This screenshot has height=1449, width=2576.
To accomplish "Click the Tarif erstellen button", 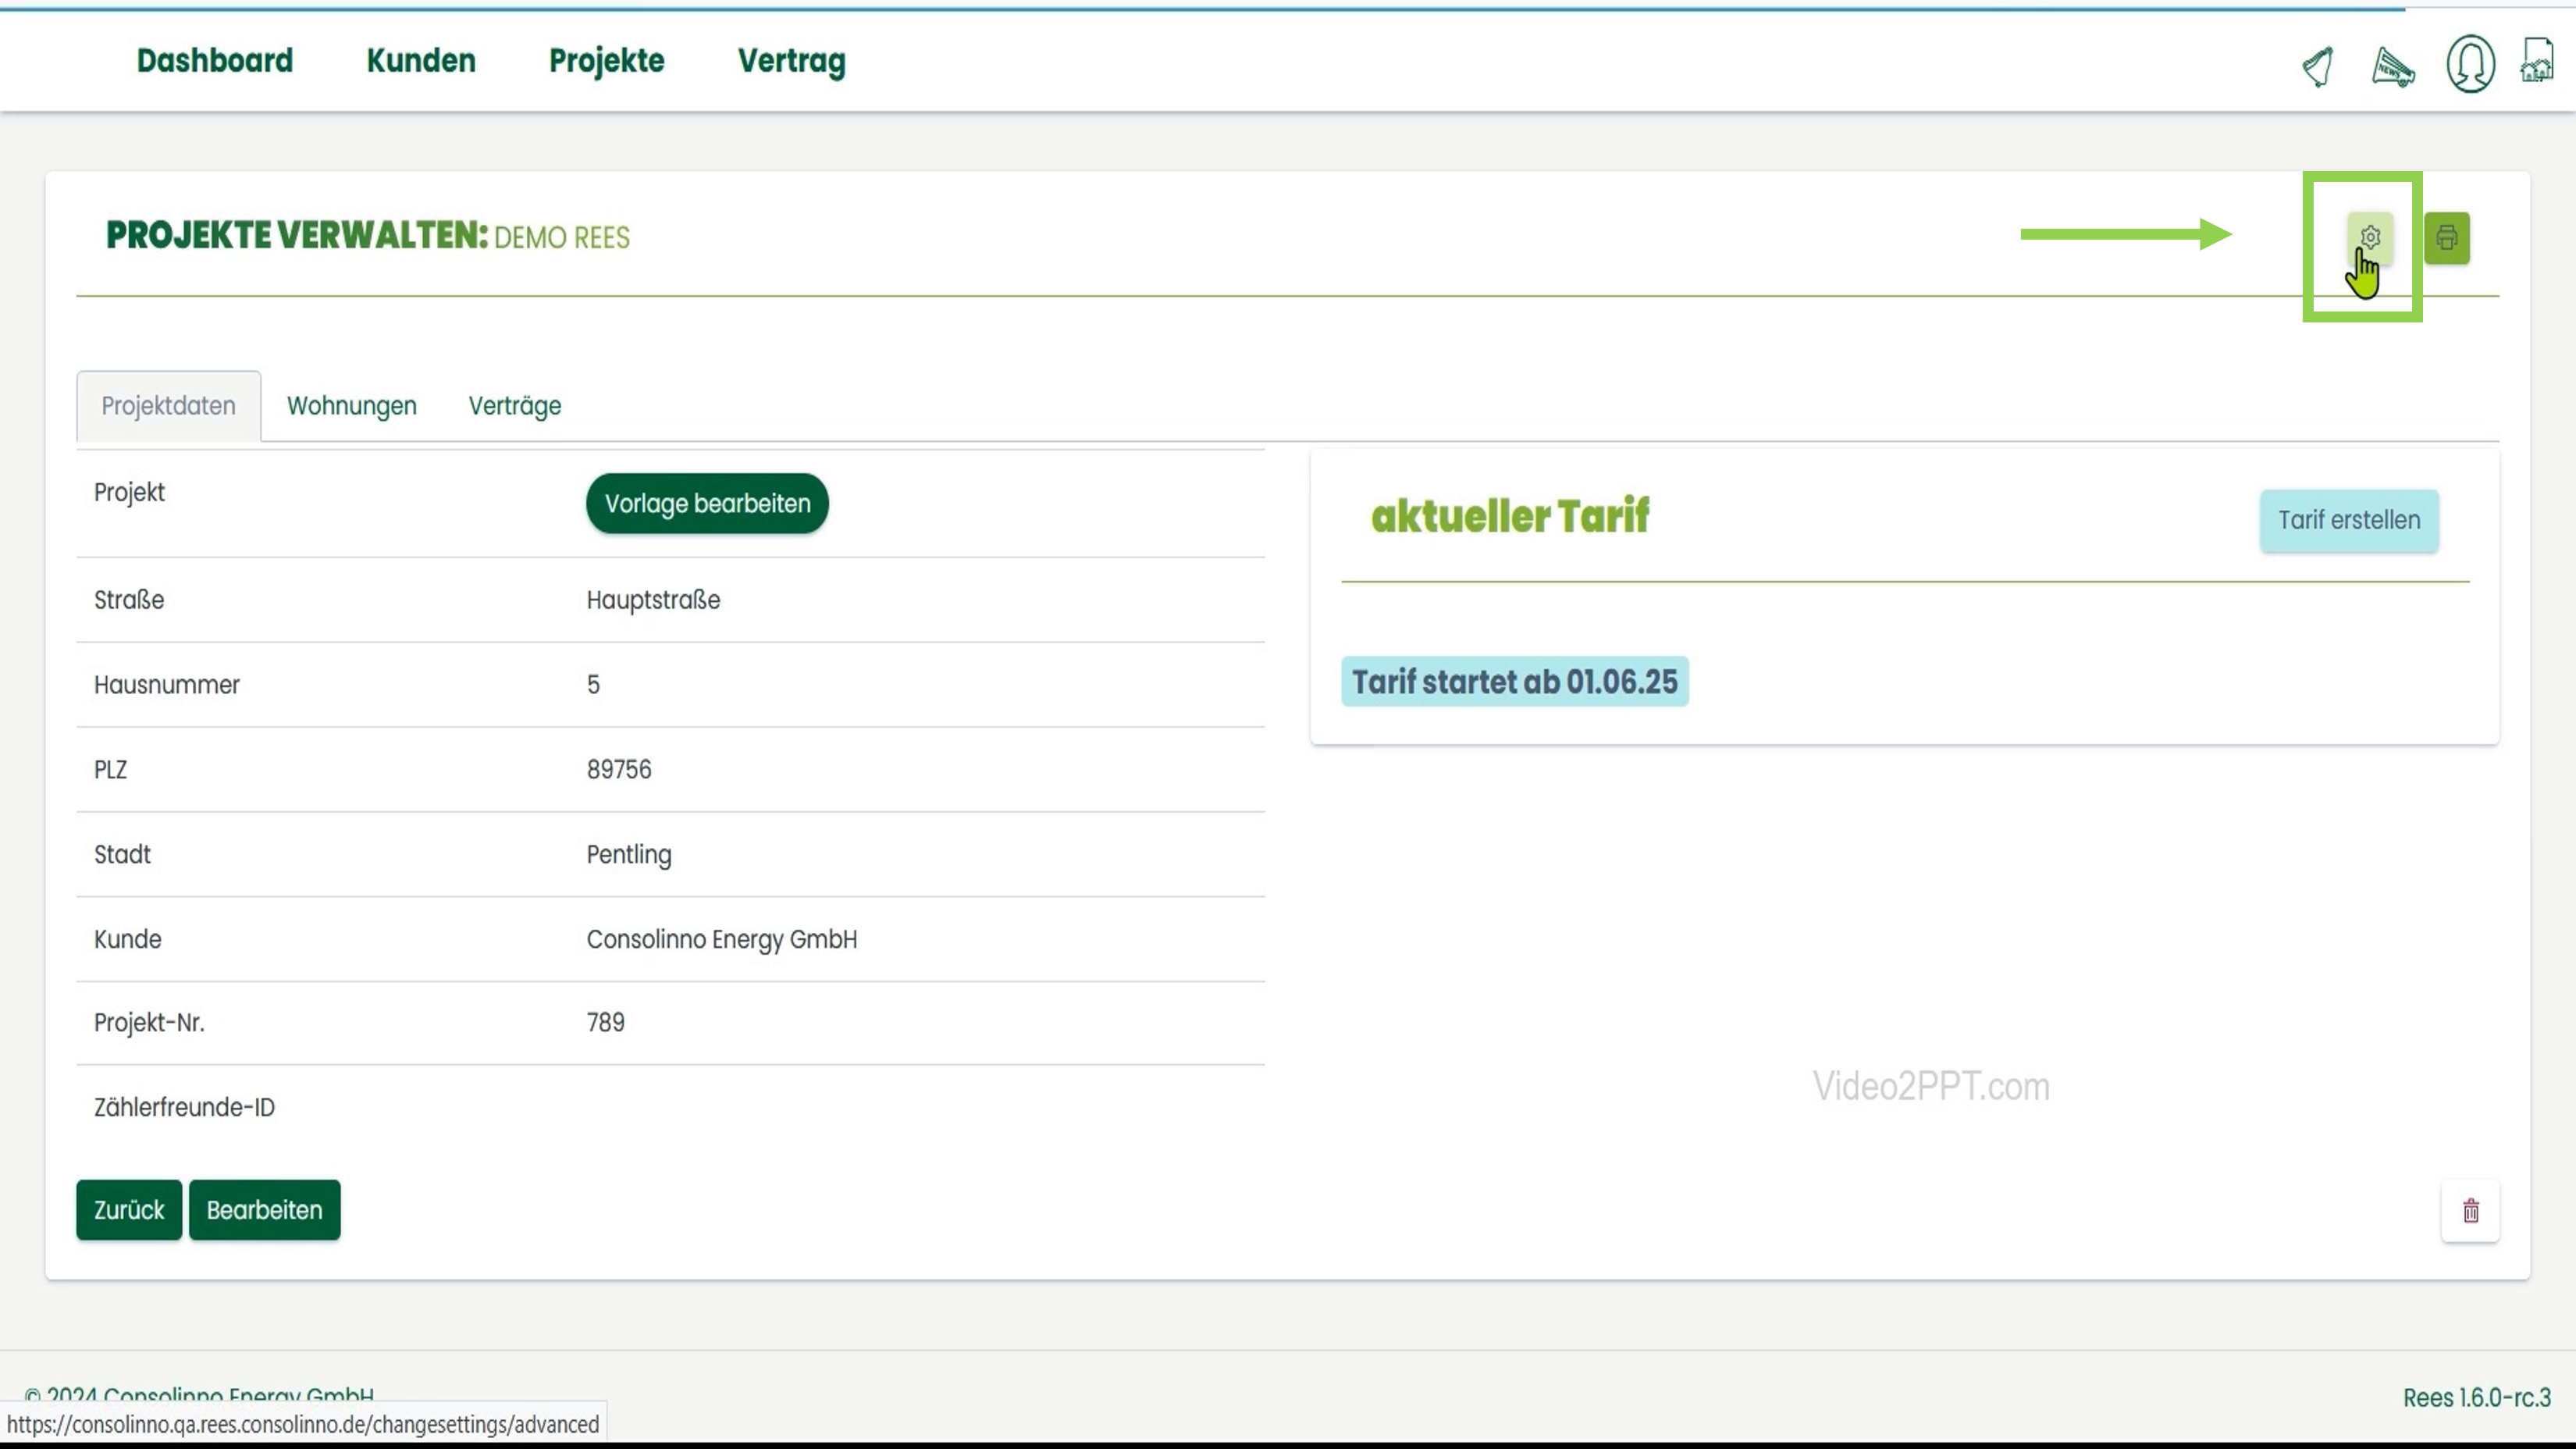I will [2348, 520].
